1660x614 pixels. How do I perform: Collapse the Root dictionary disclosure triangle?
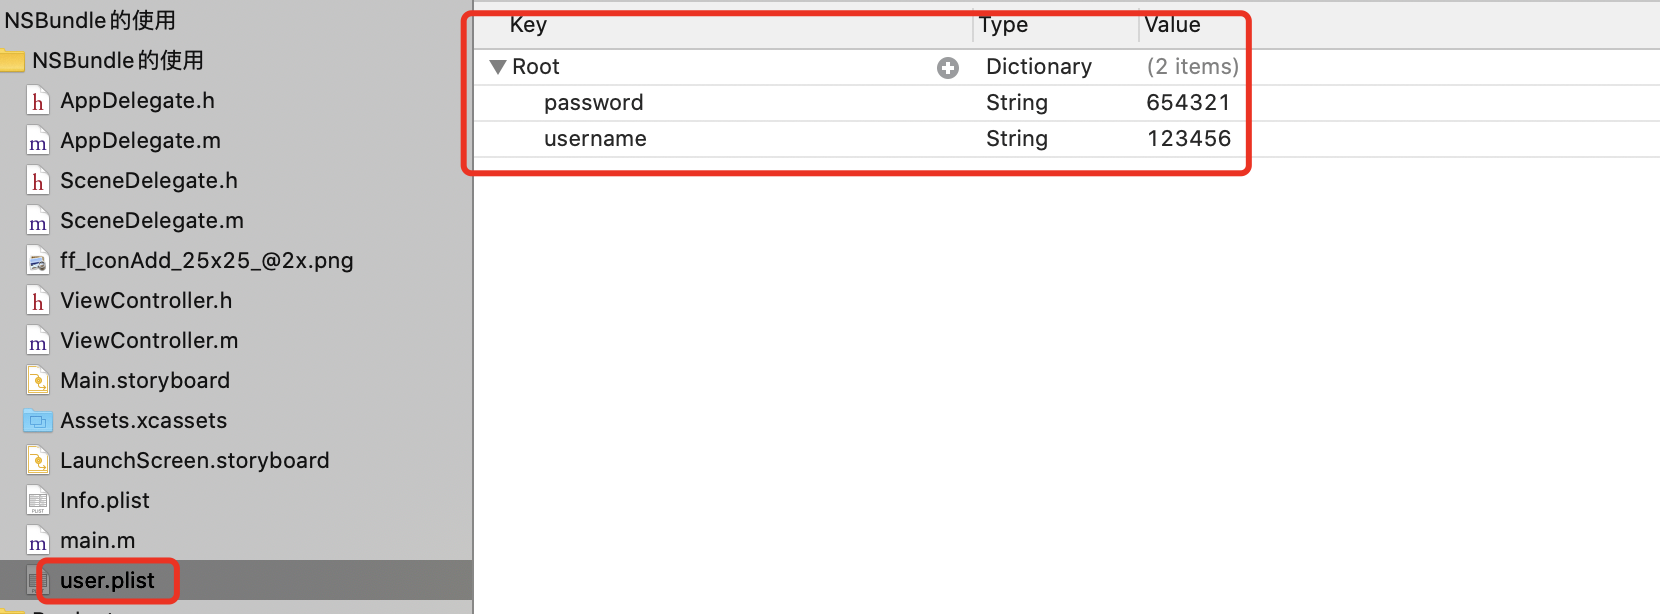click(x=497, y=67)
